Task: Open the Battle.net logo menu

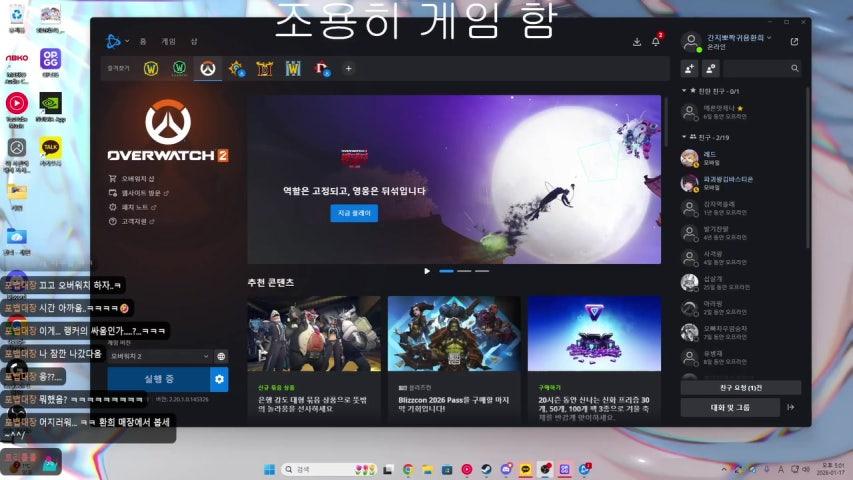Action: click(x=113, y=41)
